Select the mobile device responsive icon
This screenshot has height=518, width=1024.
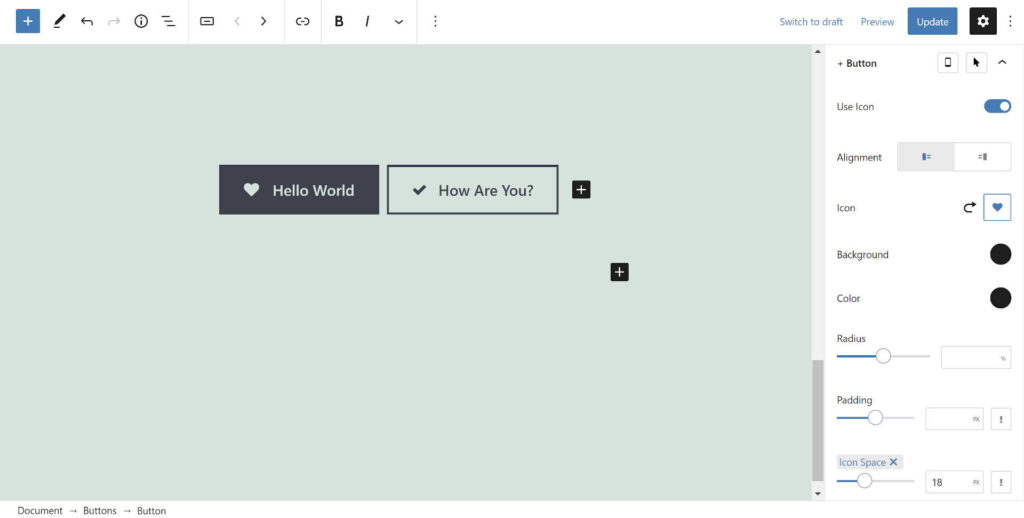(948, 63)
